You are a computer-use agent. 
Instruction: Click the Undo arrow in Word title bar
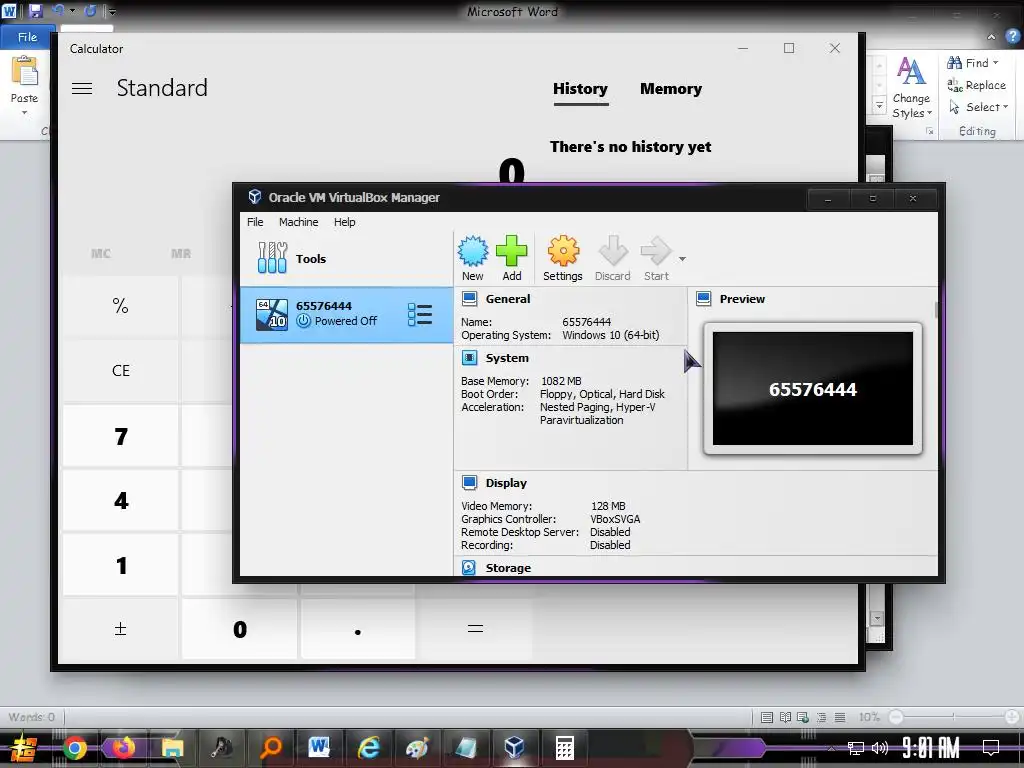click(58, 10)
